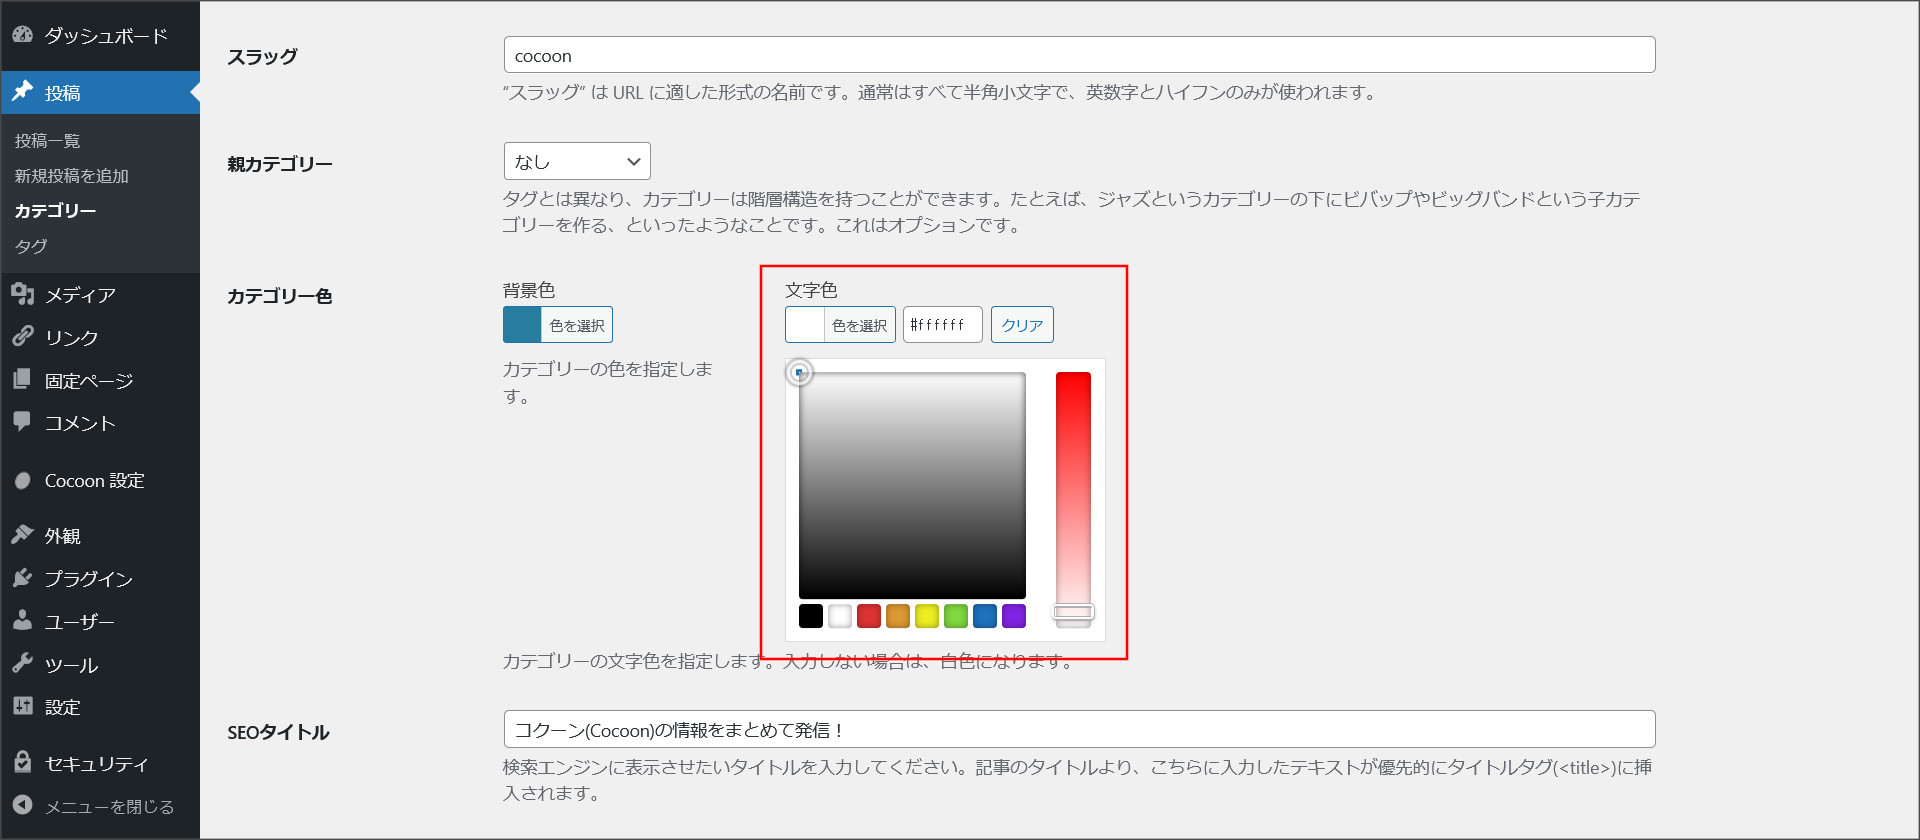Pick the blue palette swatch
1920x840 pixels.
[x=985, y=616]
